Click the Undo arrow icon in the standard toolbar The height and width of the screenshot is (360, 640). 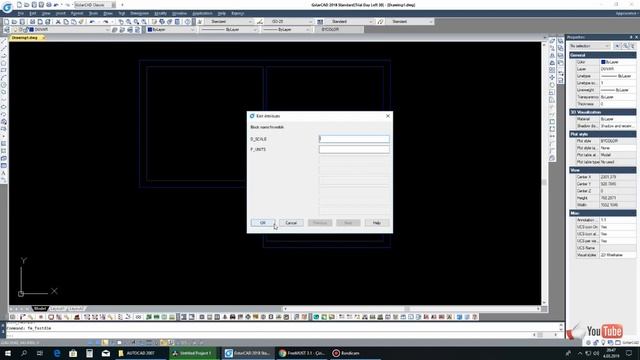pyautogui.click(x=92, y=22)
